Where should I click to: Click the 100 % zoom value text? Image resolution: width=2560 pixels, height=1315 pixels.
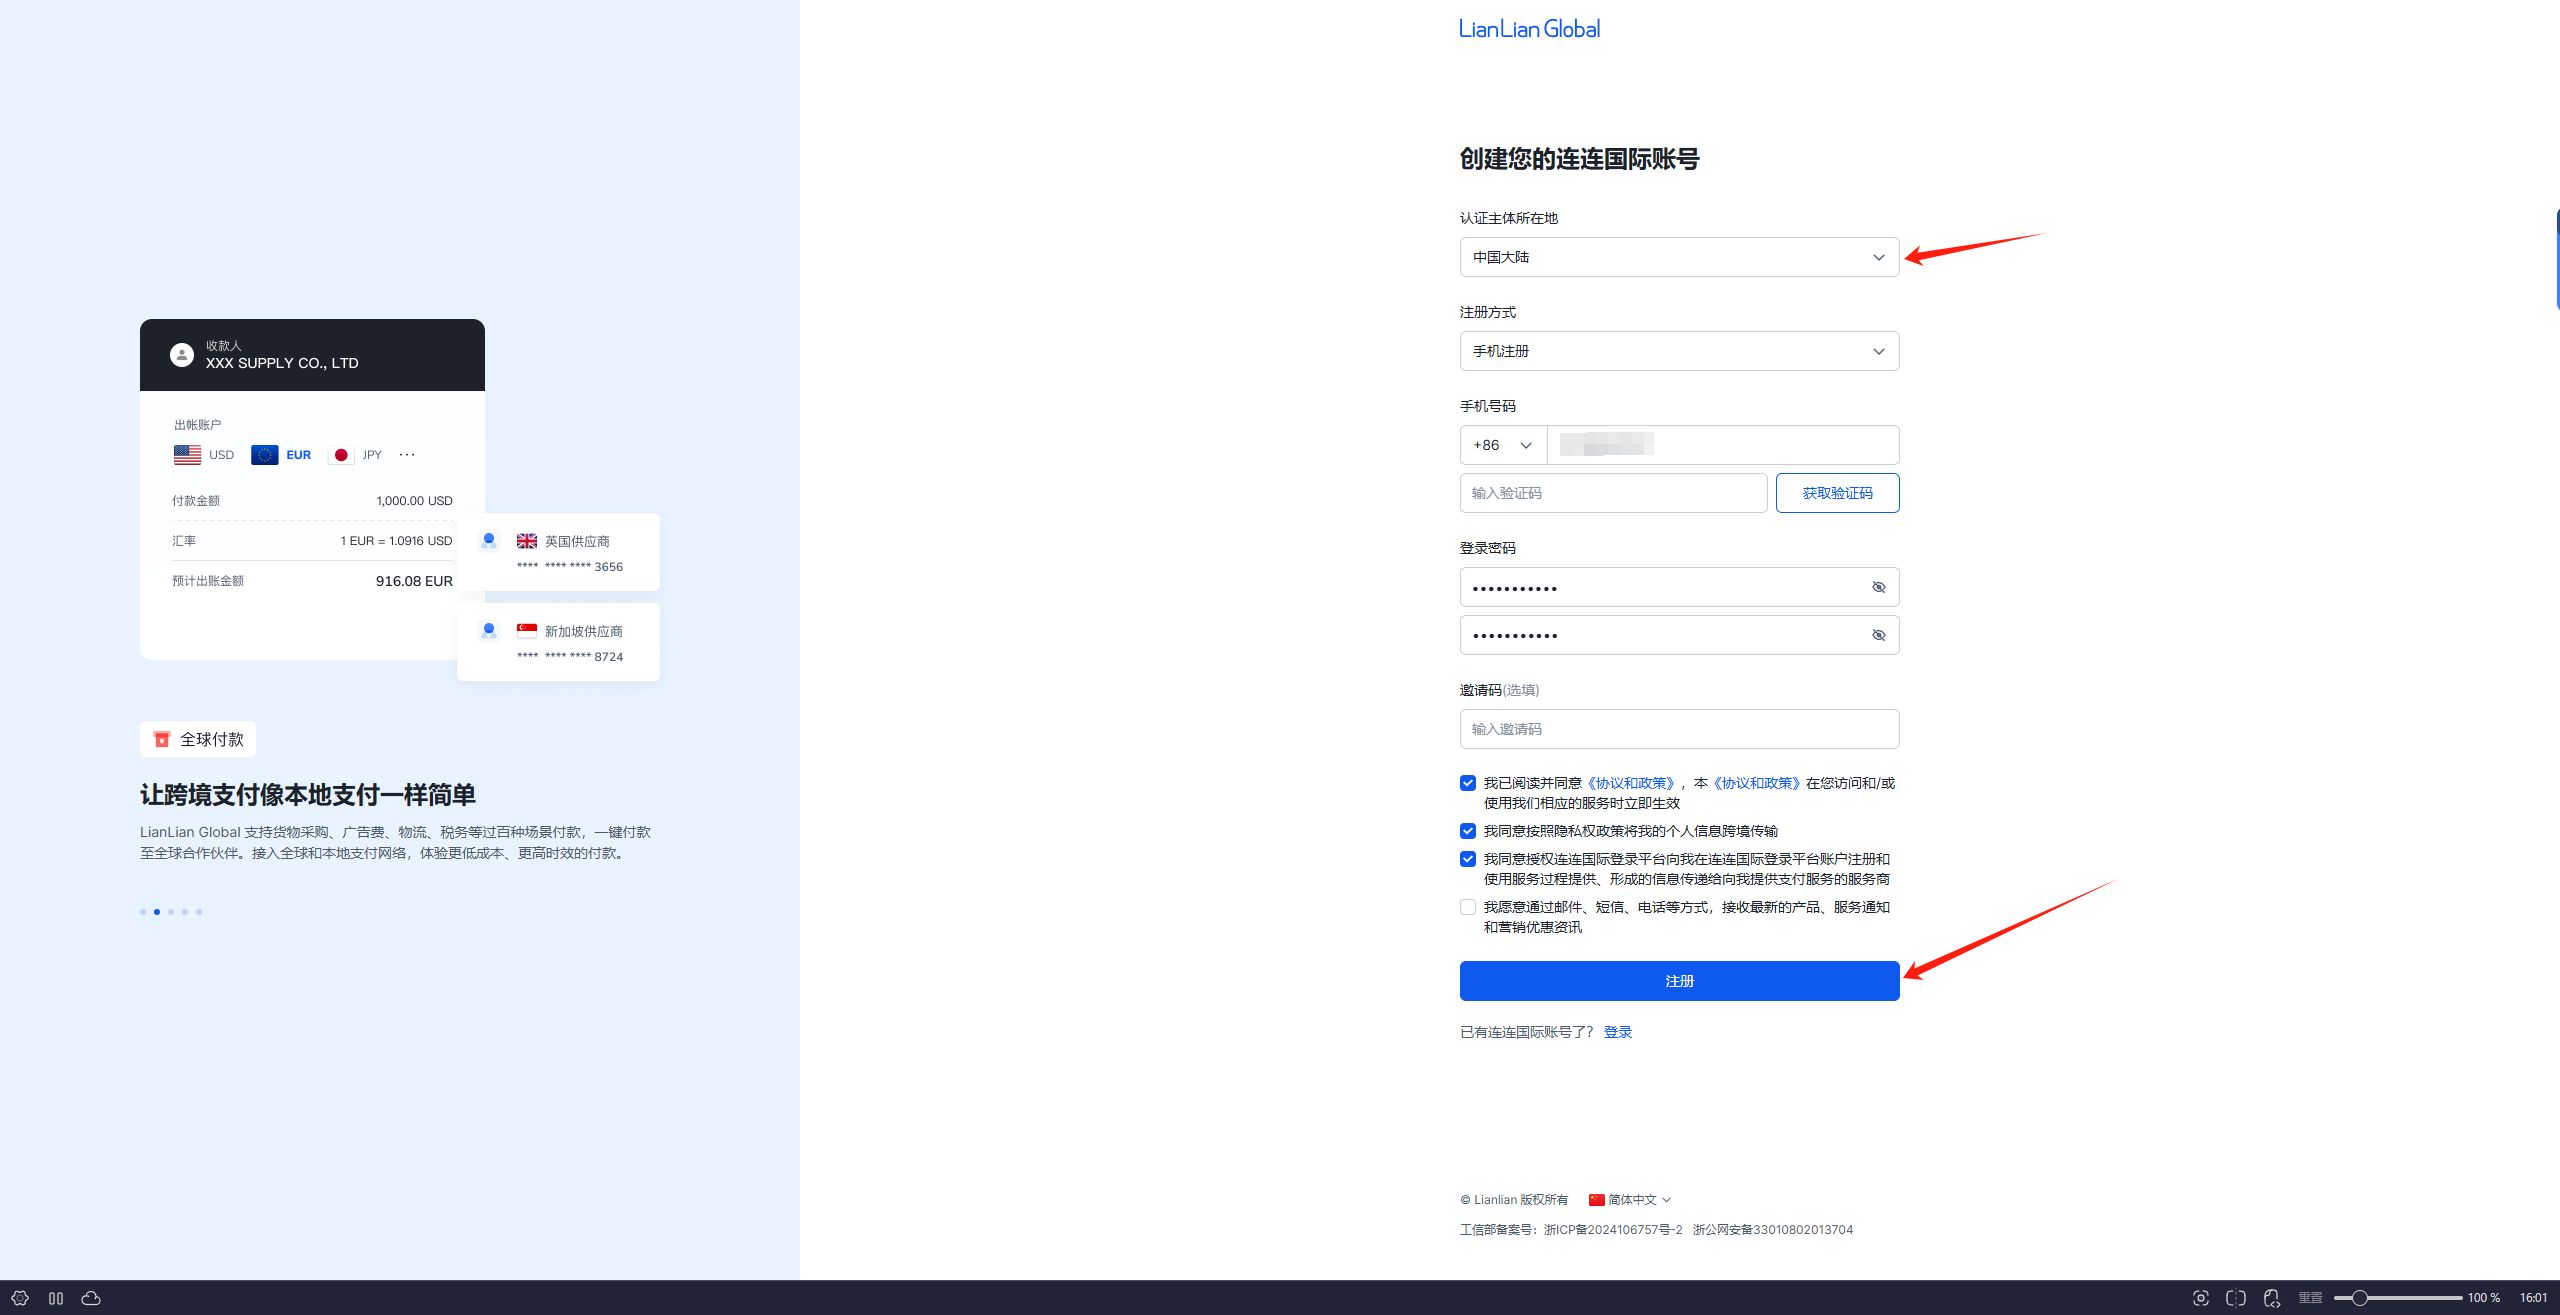(x=2484, y=1298)
